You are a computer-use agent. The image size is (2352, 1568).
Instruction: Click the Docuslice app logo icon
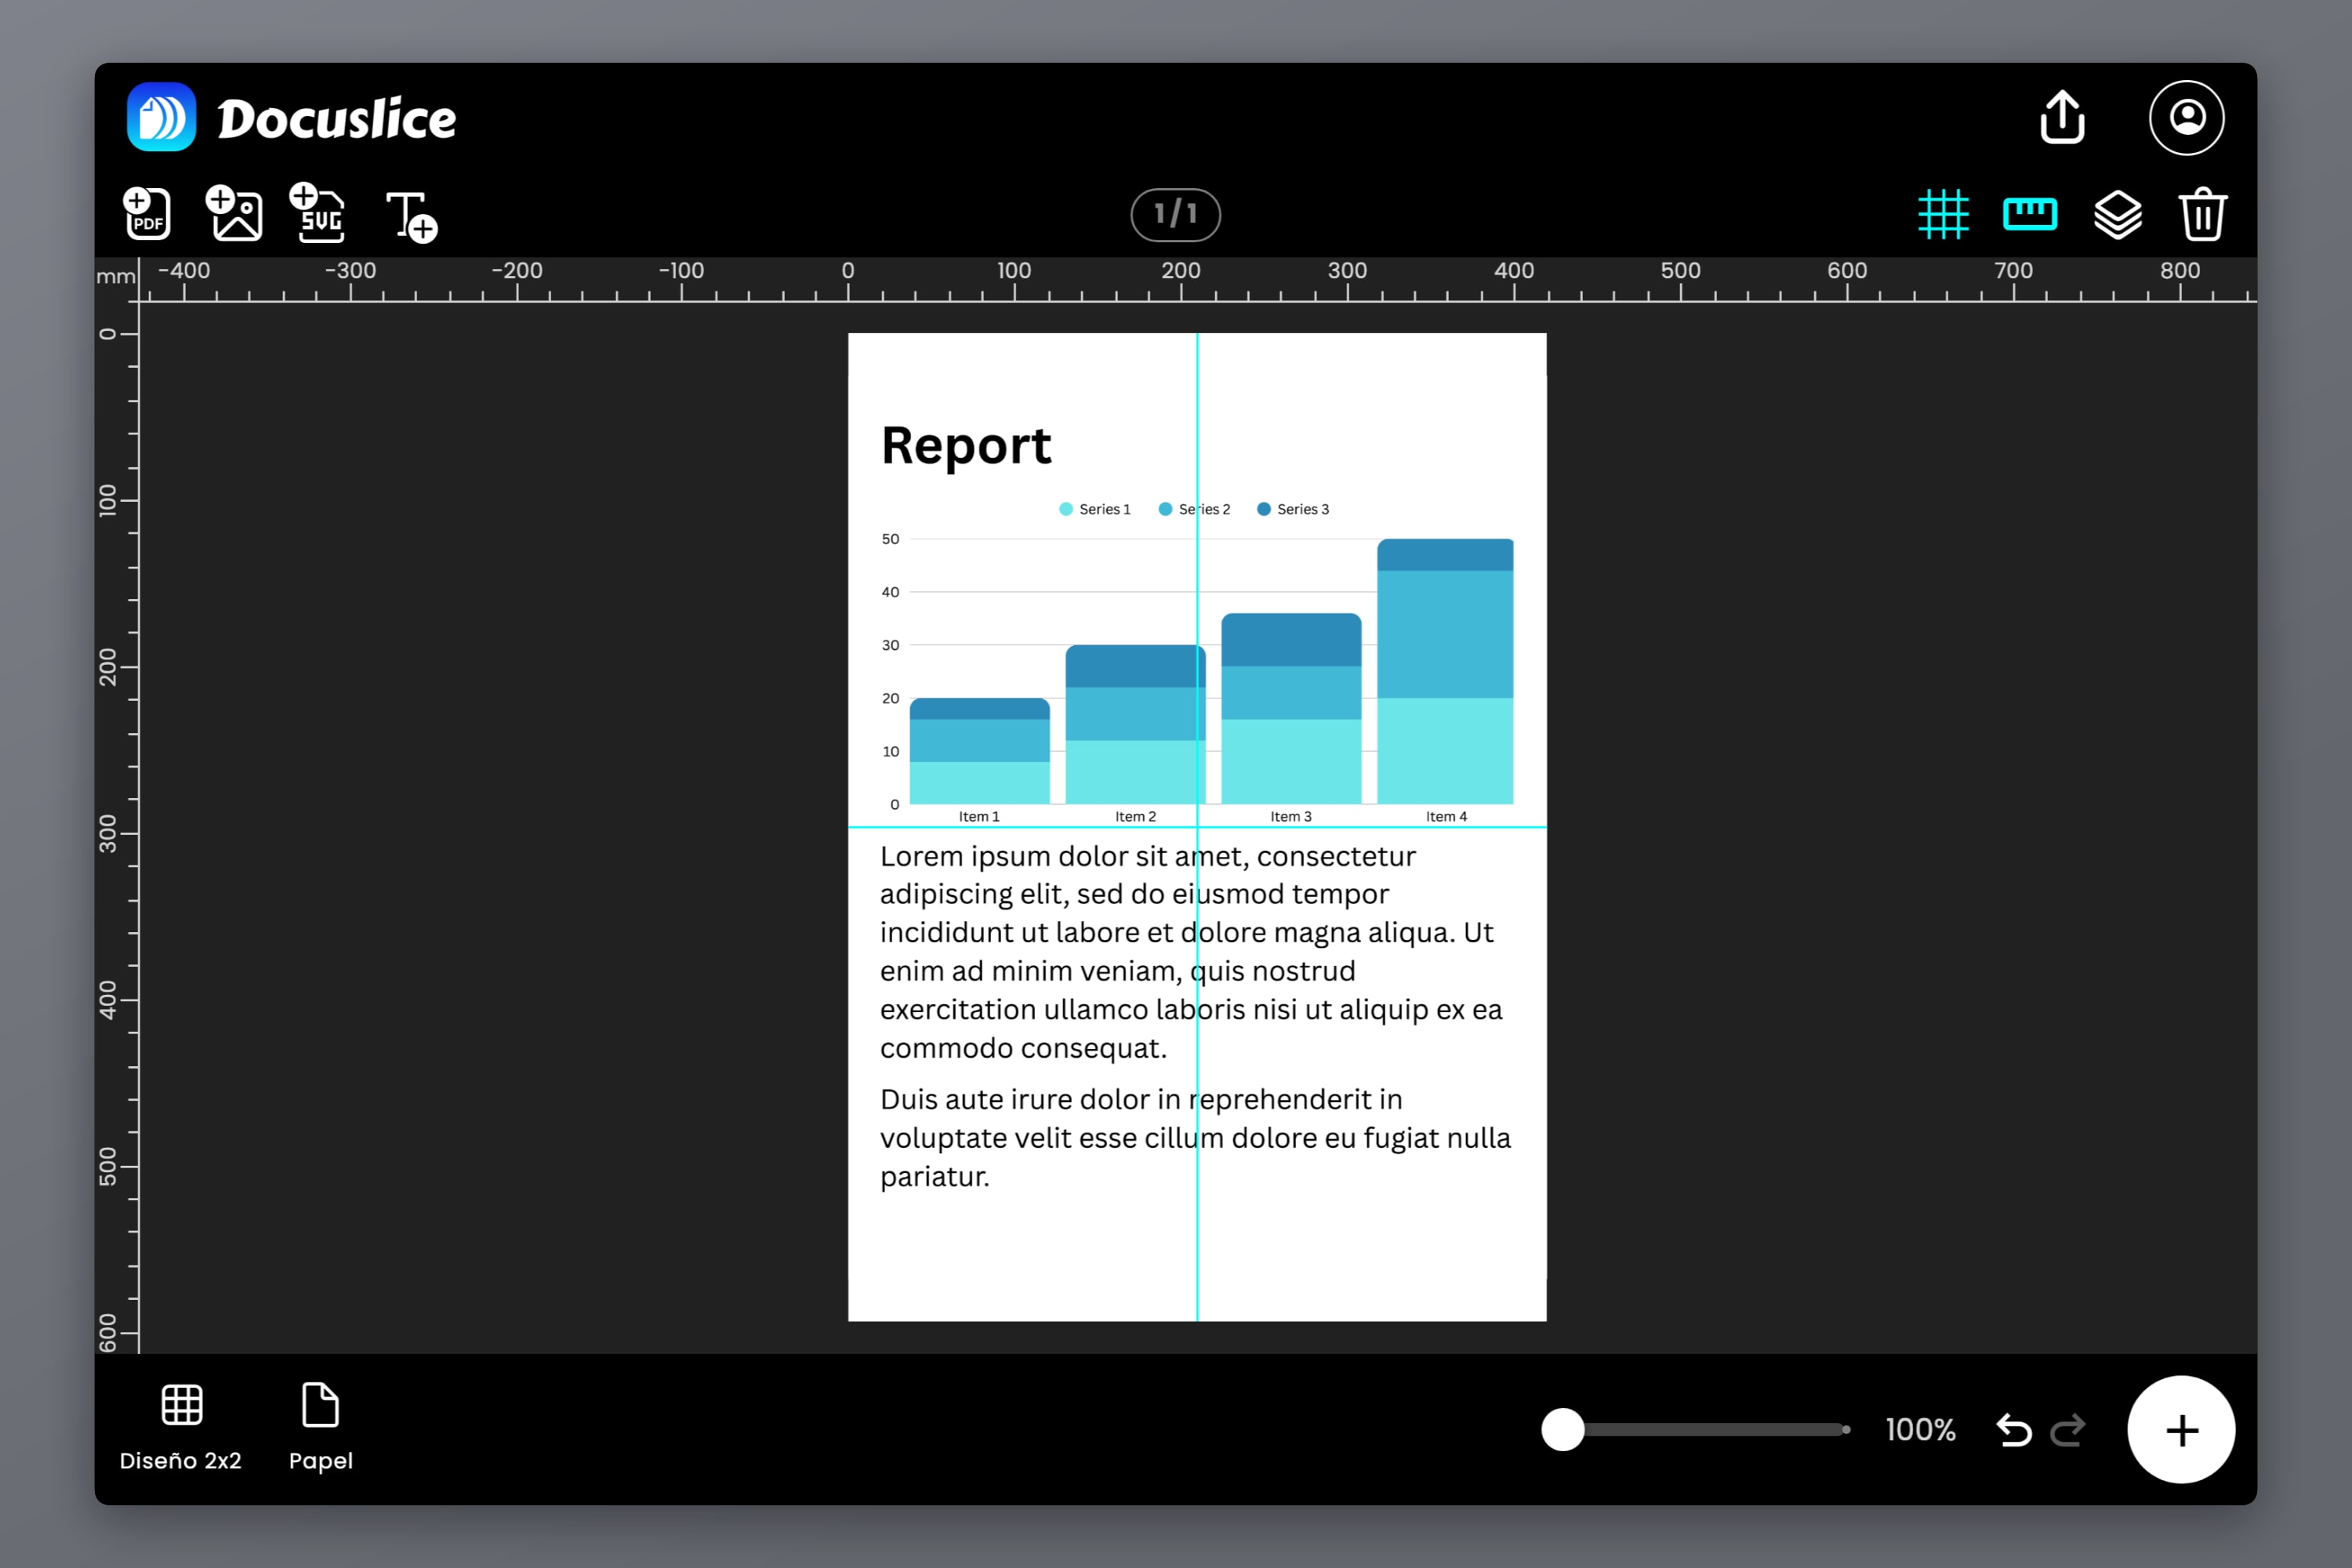coord(161,117)
